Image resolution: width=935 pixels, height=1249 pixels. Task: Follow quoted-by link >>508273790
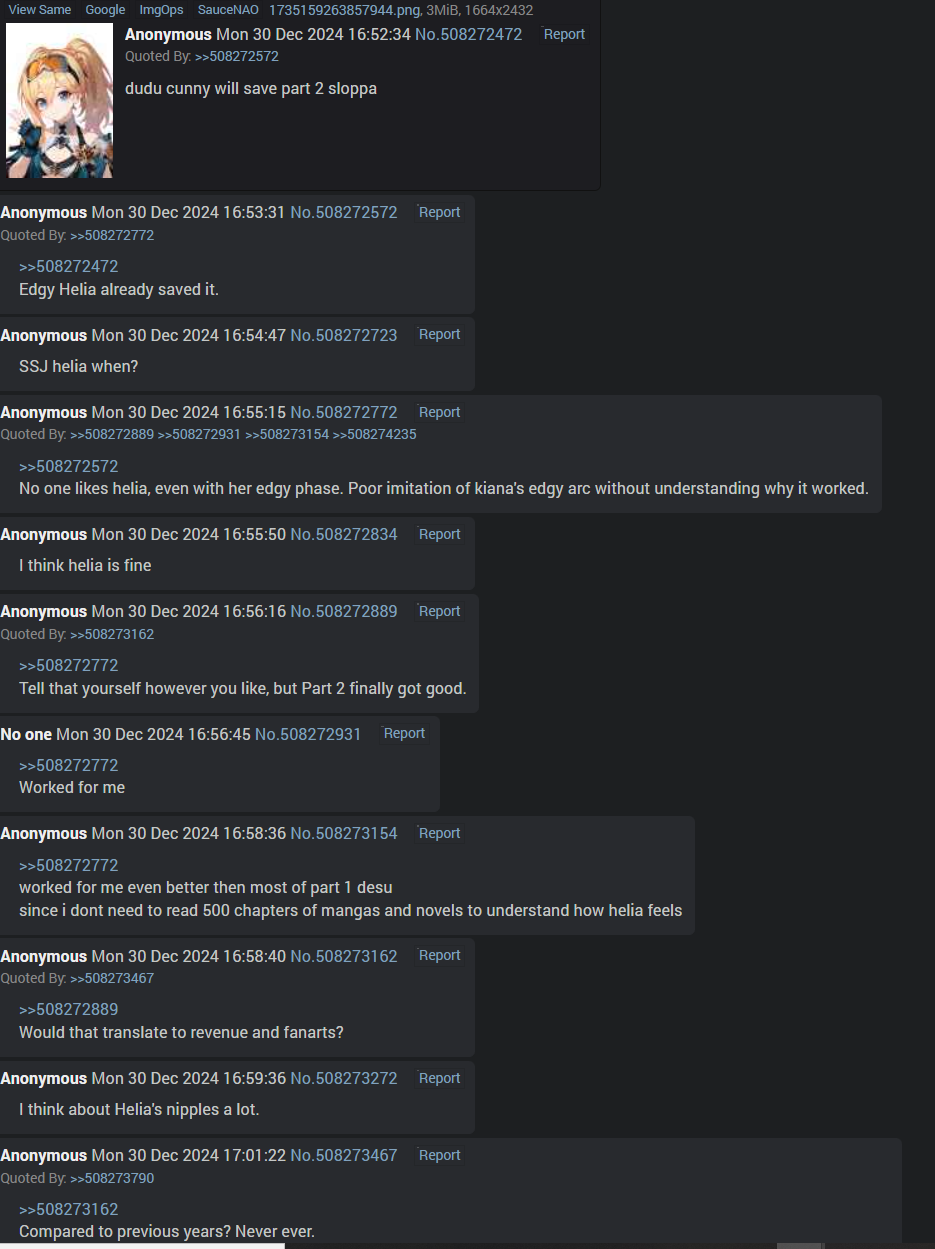click(x=112, y=1178)
